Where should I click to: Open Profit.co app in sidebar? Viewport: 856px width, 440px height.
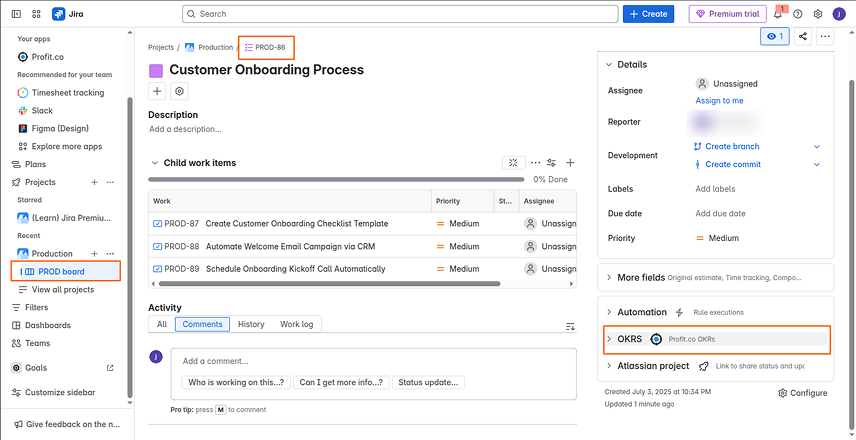41,57
